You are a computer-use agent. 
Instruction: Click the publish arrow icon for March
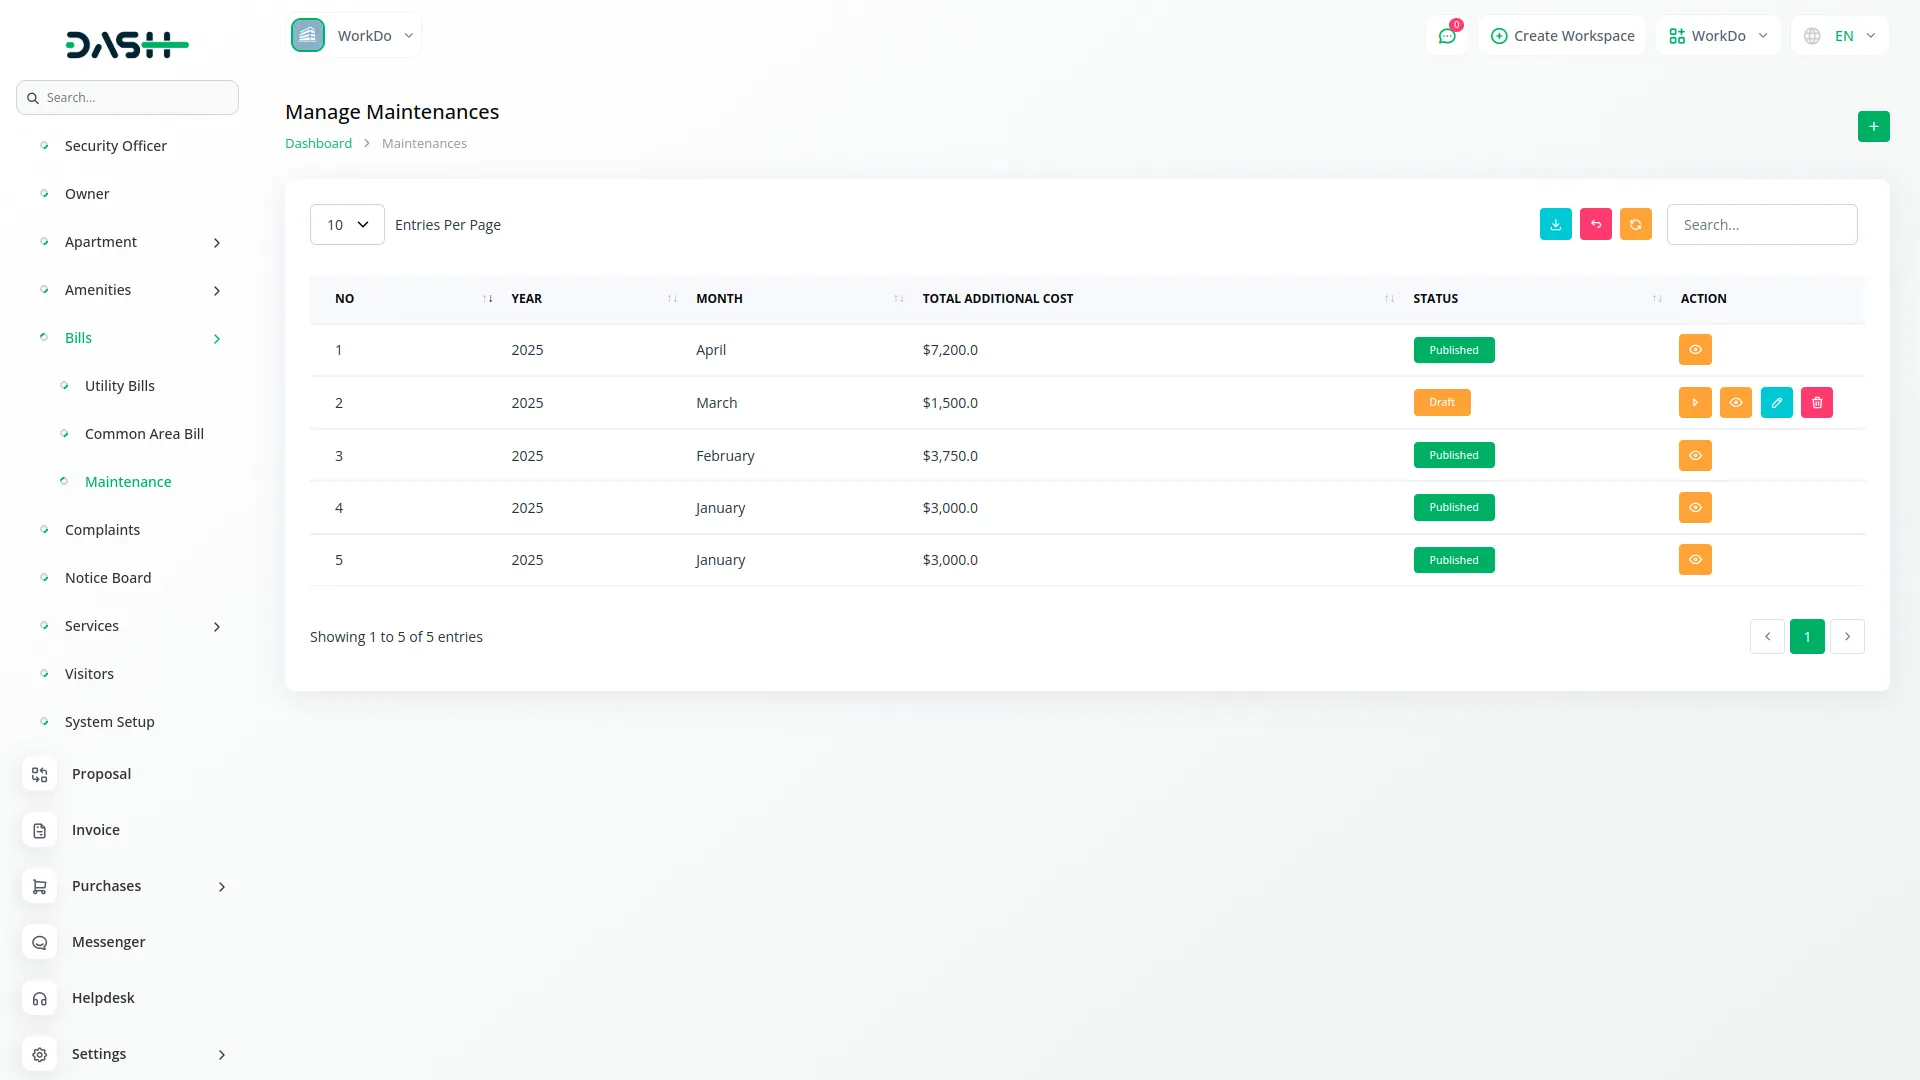pyautogui.click(x=1694, y=403)
